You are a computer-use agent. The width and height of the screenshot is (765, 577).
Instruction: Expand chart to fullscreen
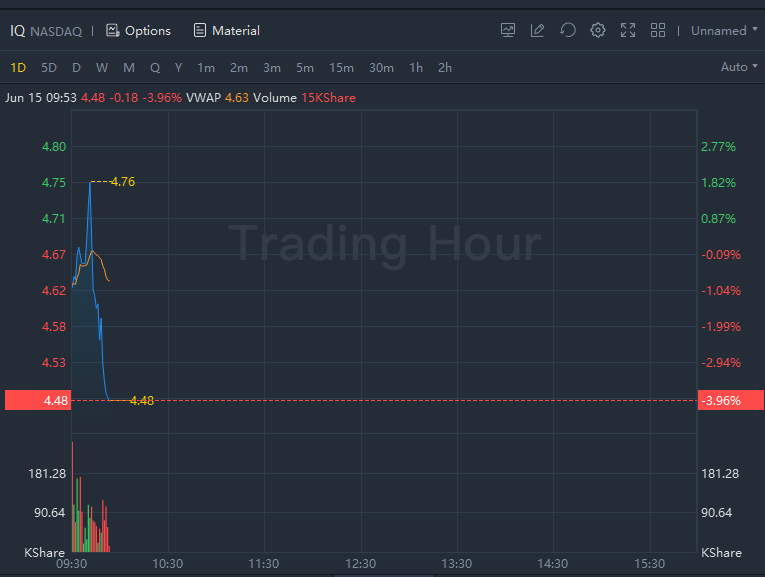click(x=628, y=30)
